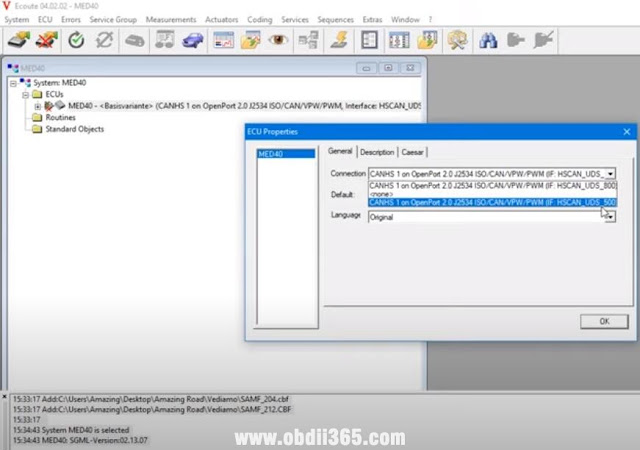This screenshot has height=450, width=640.
Task: Click OK in ECU Properties
Action: [x=604, y=321]
